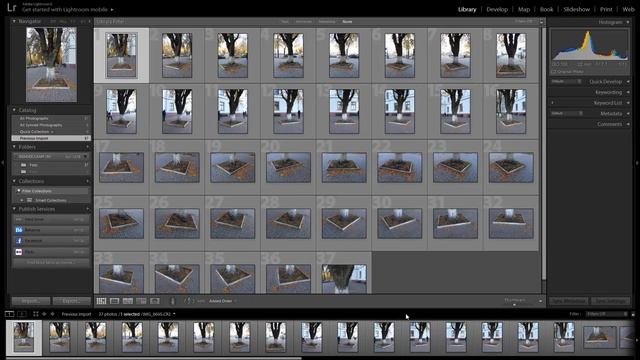Select All Photographs in Catalog
Screen dimensions: 640x360
(51, 118)
